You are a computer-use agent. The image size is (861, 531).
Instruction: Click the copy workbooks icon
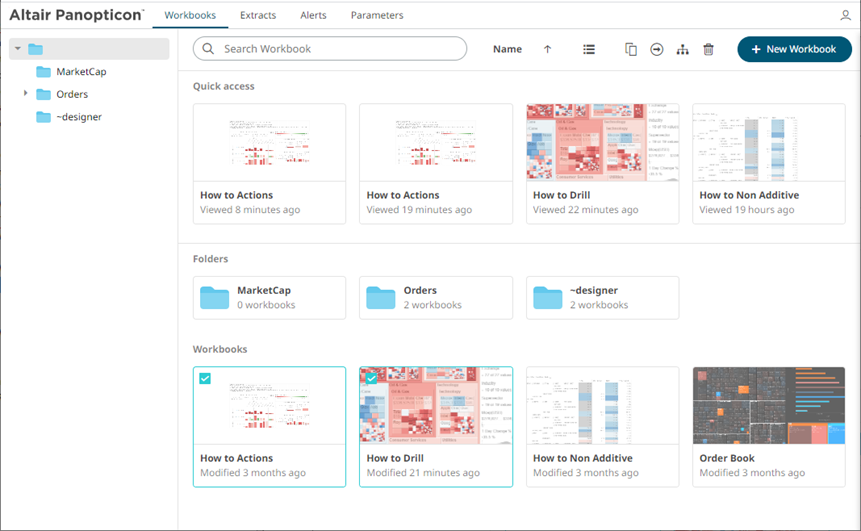click(631, 49)
